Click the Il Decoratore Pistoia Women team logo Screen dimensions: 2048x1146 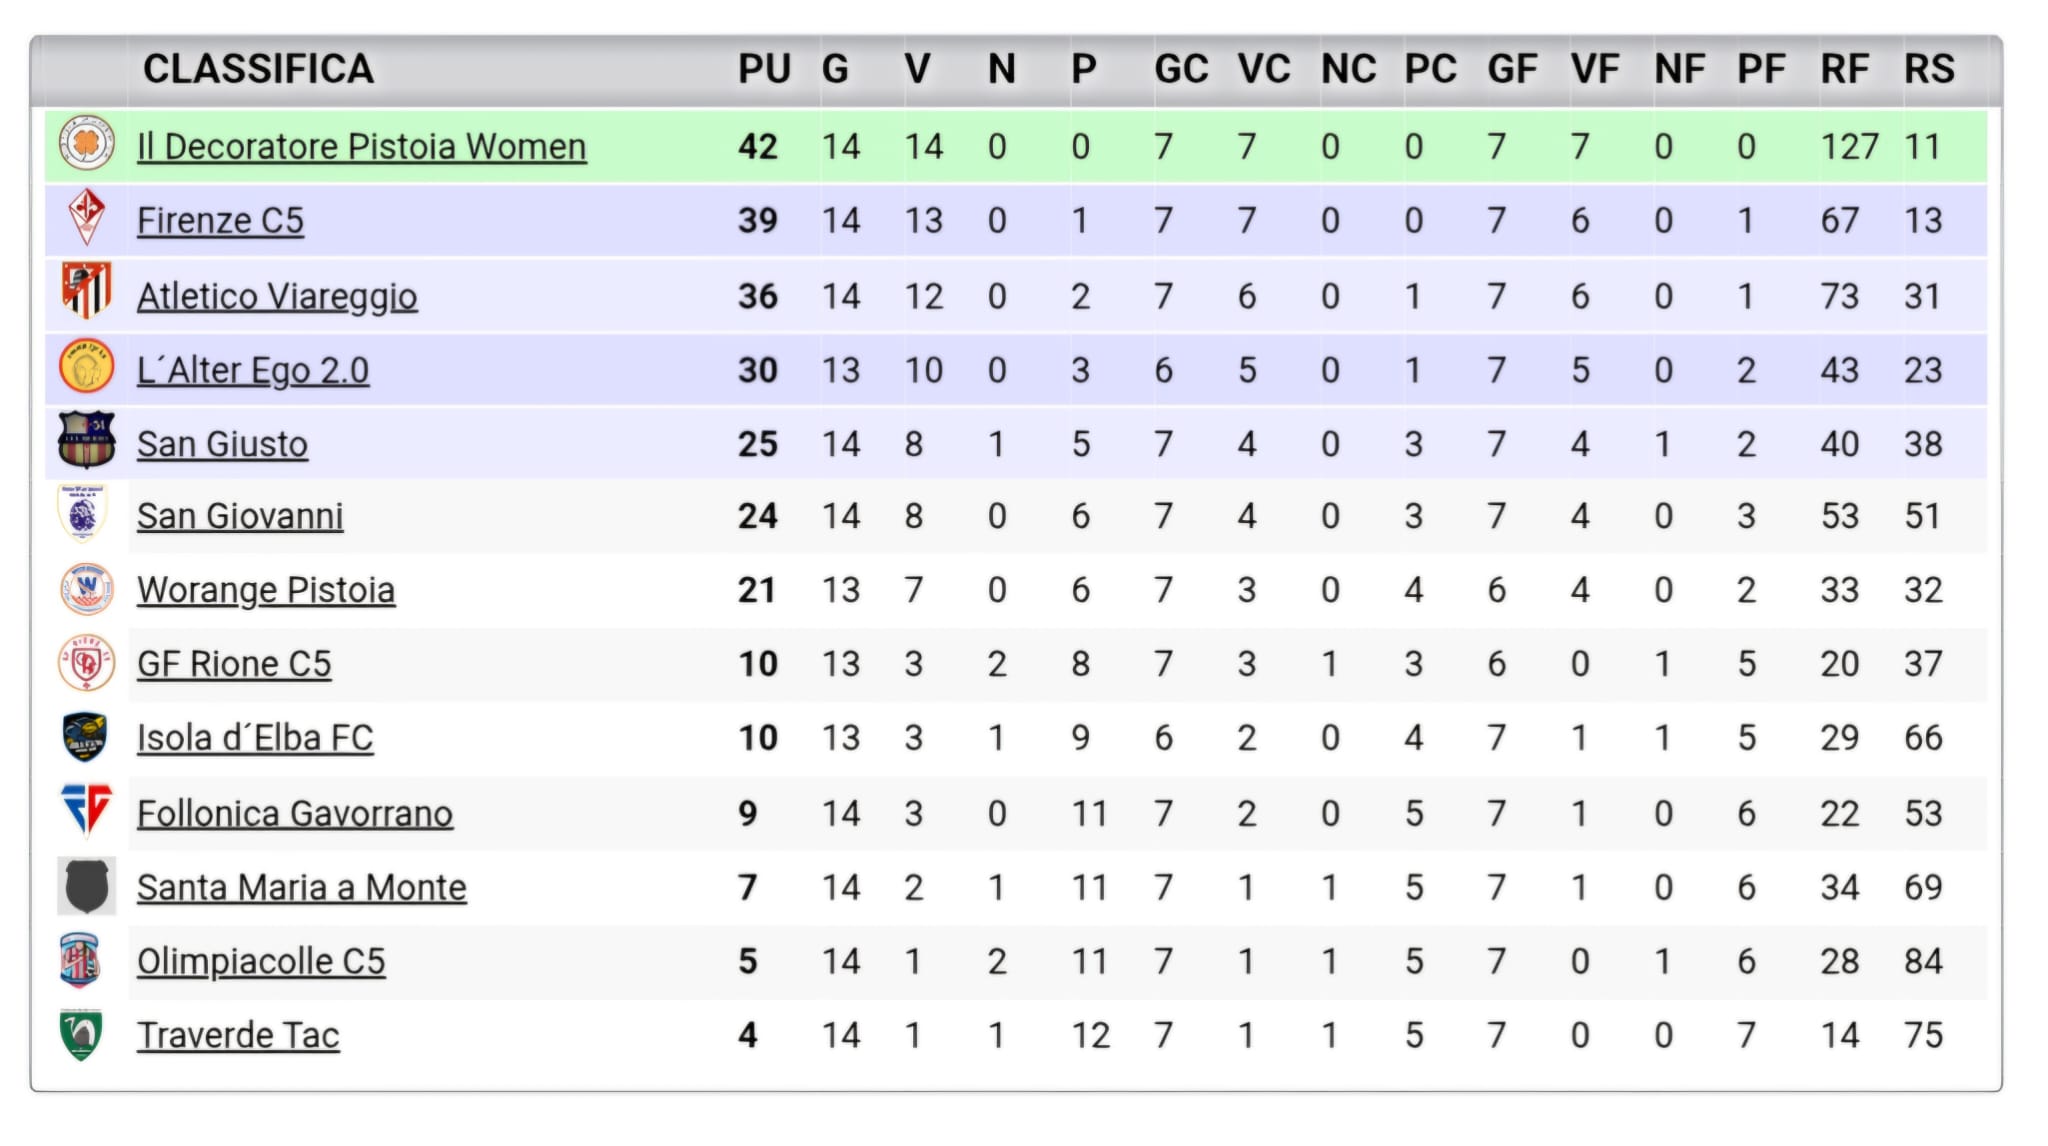[86, 143]
